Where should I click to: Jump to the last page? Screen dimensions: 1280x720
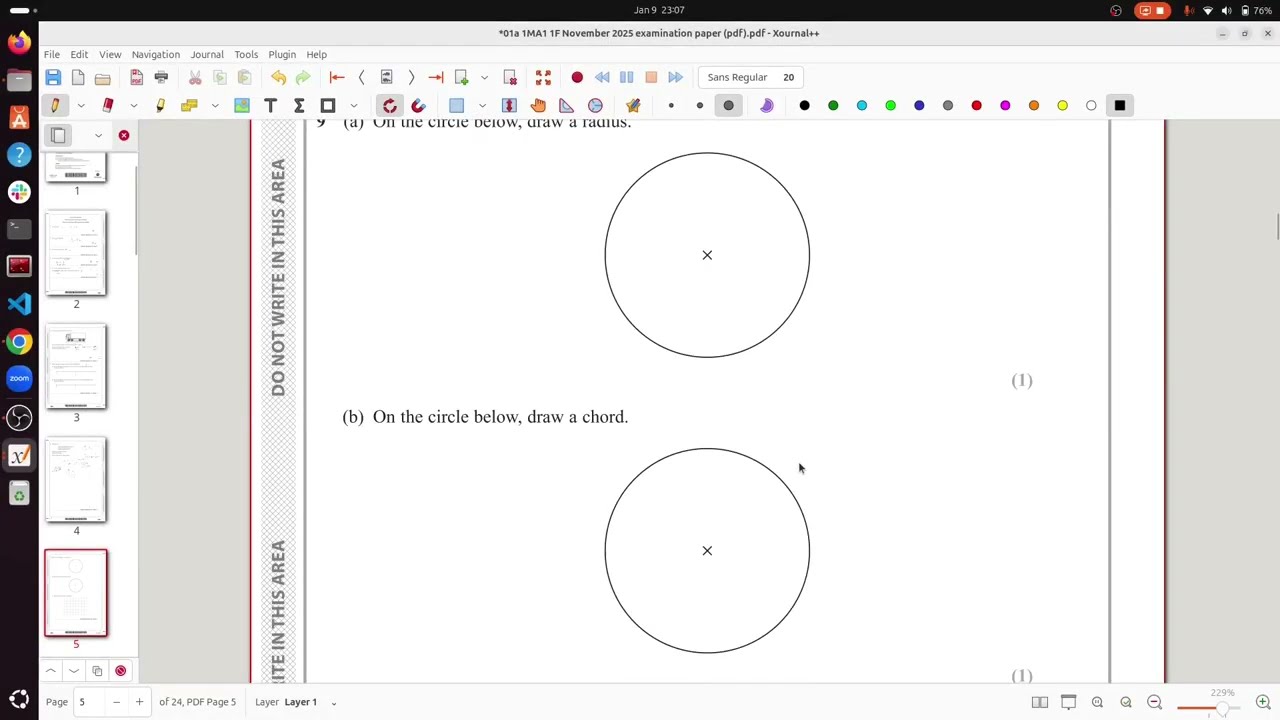(436, 77)
